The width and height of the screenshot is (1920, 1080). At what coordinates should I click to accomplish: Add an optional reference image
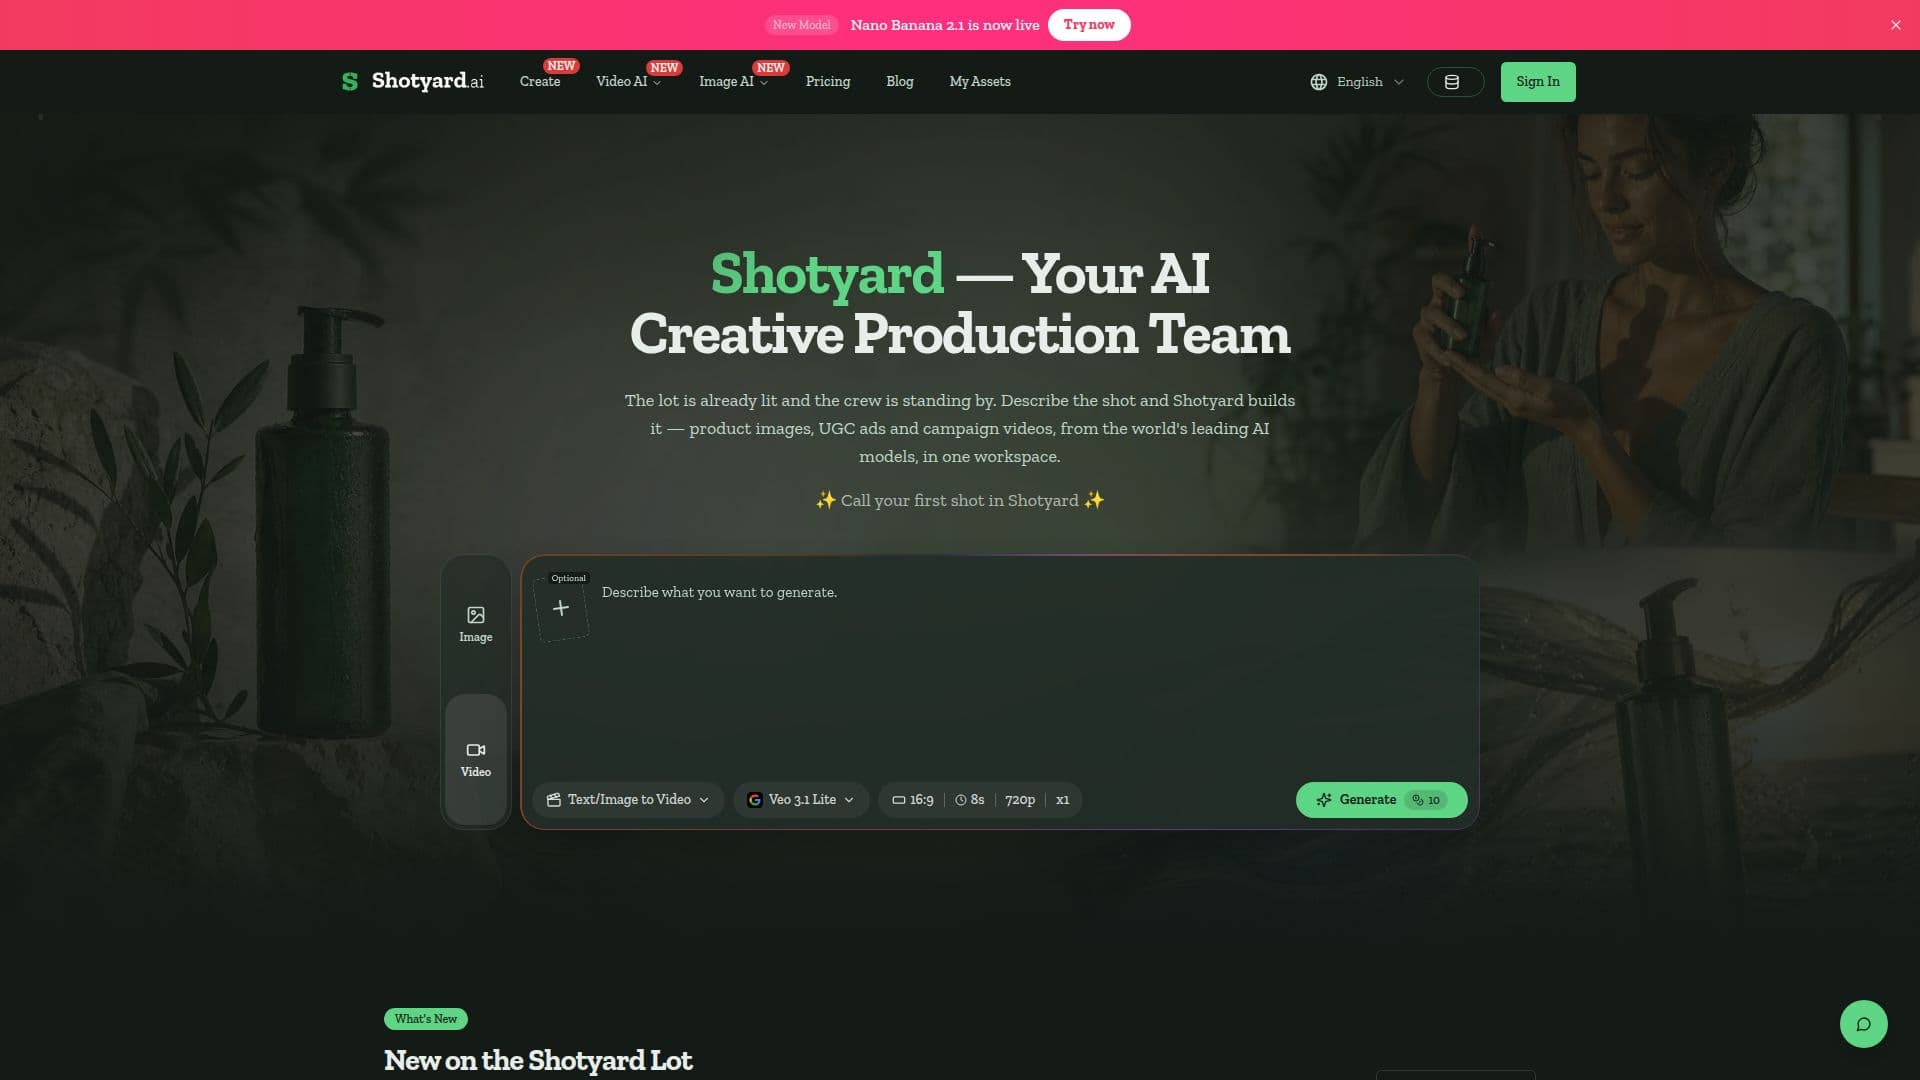pyautogui.click(x=561, y=608)
